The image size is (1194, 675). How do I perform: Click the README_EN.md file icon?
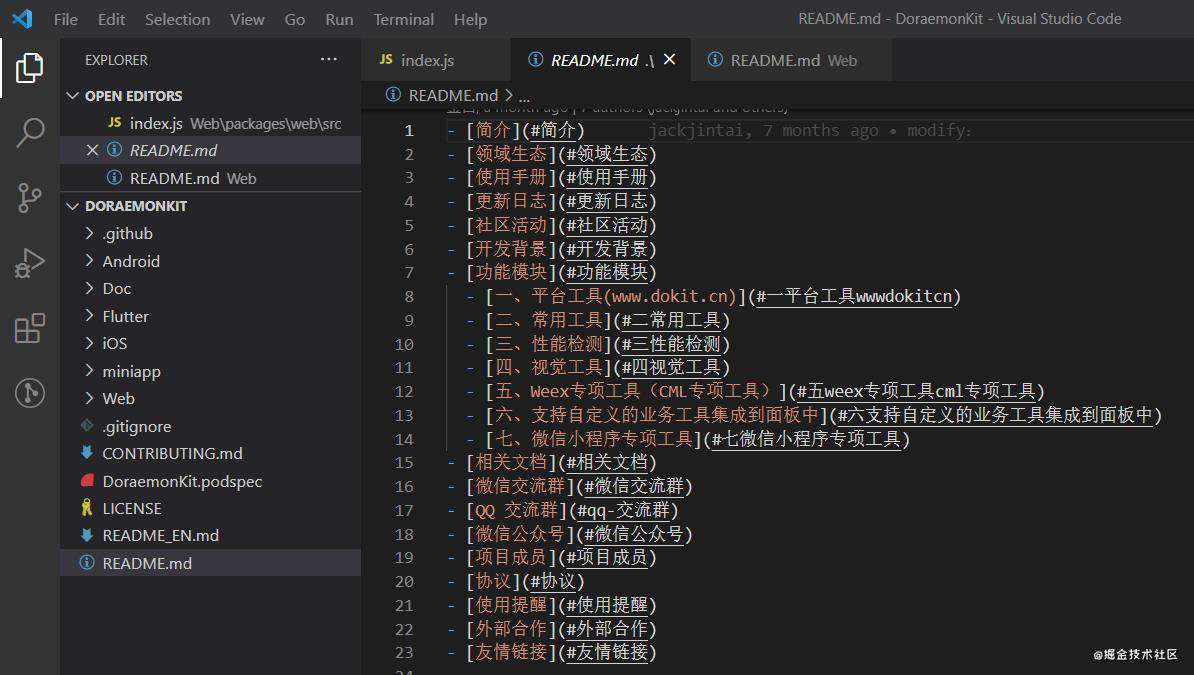pos(87,535)
